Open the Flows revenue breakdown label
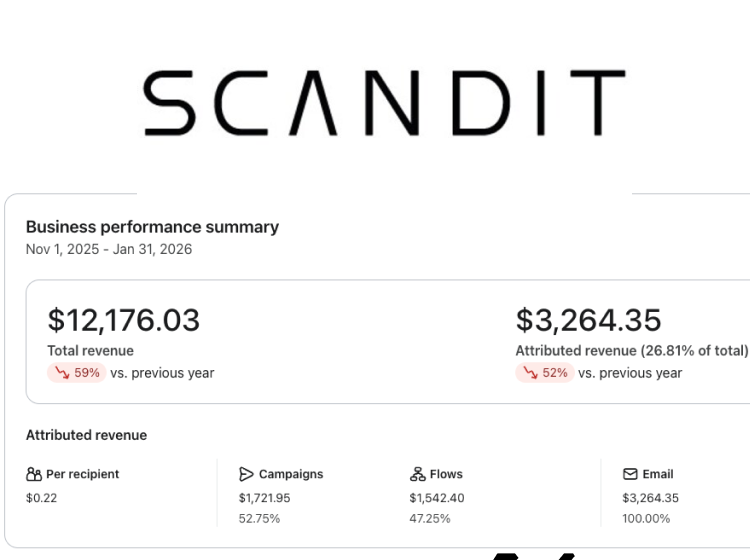Screen dimensions: 750x560 (446, 474)
